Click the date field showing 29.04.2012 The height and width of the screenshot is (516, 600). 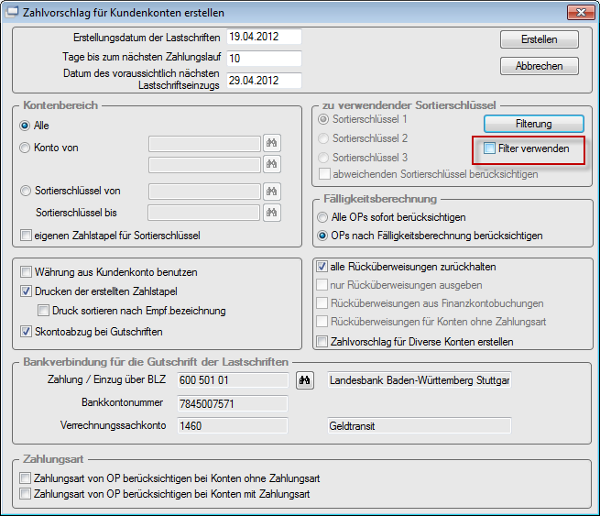pyautogui.click(x=264, y=80)
